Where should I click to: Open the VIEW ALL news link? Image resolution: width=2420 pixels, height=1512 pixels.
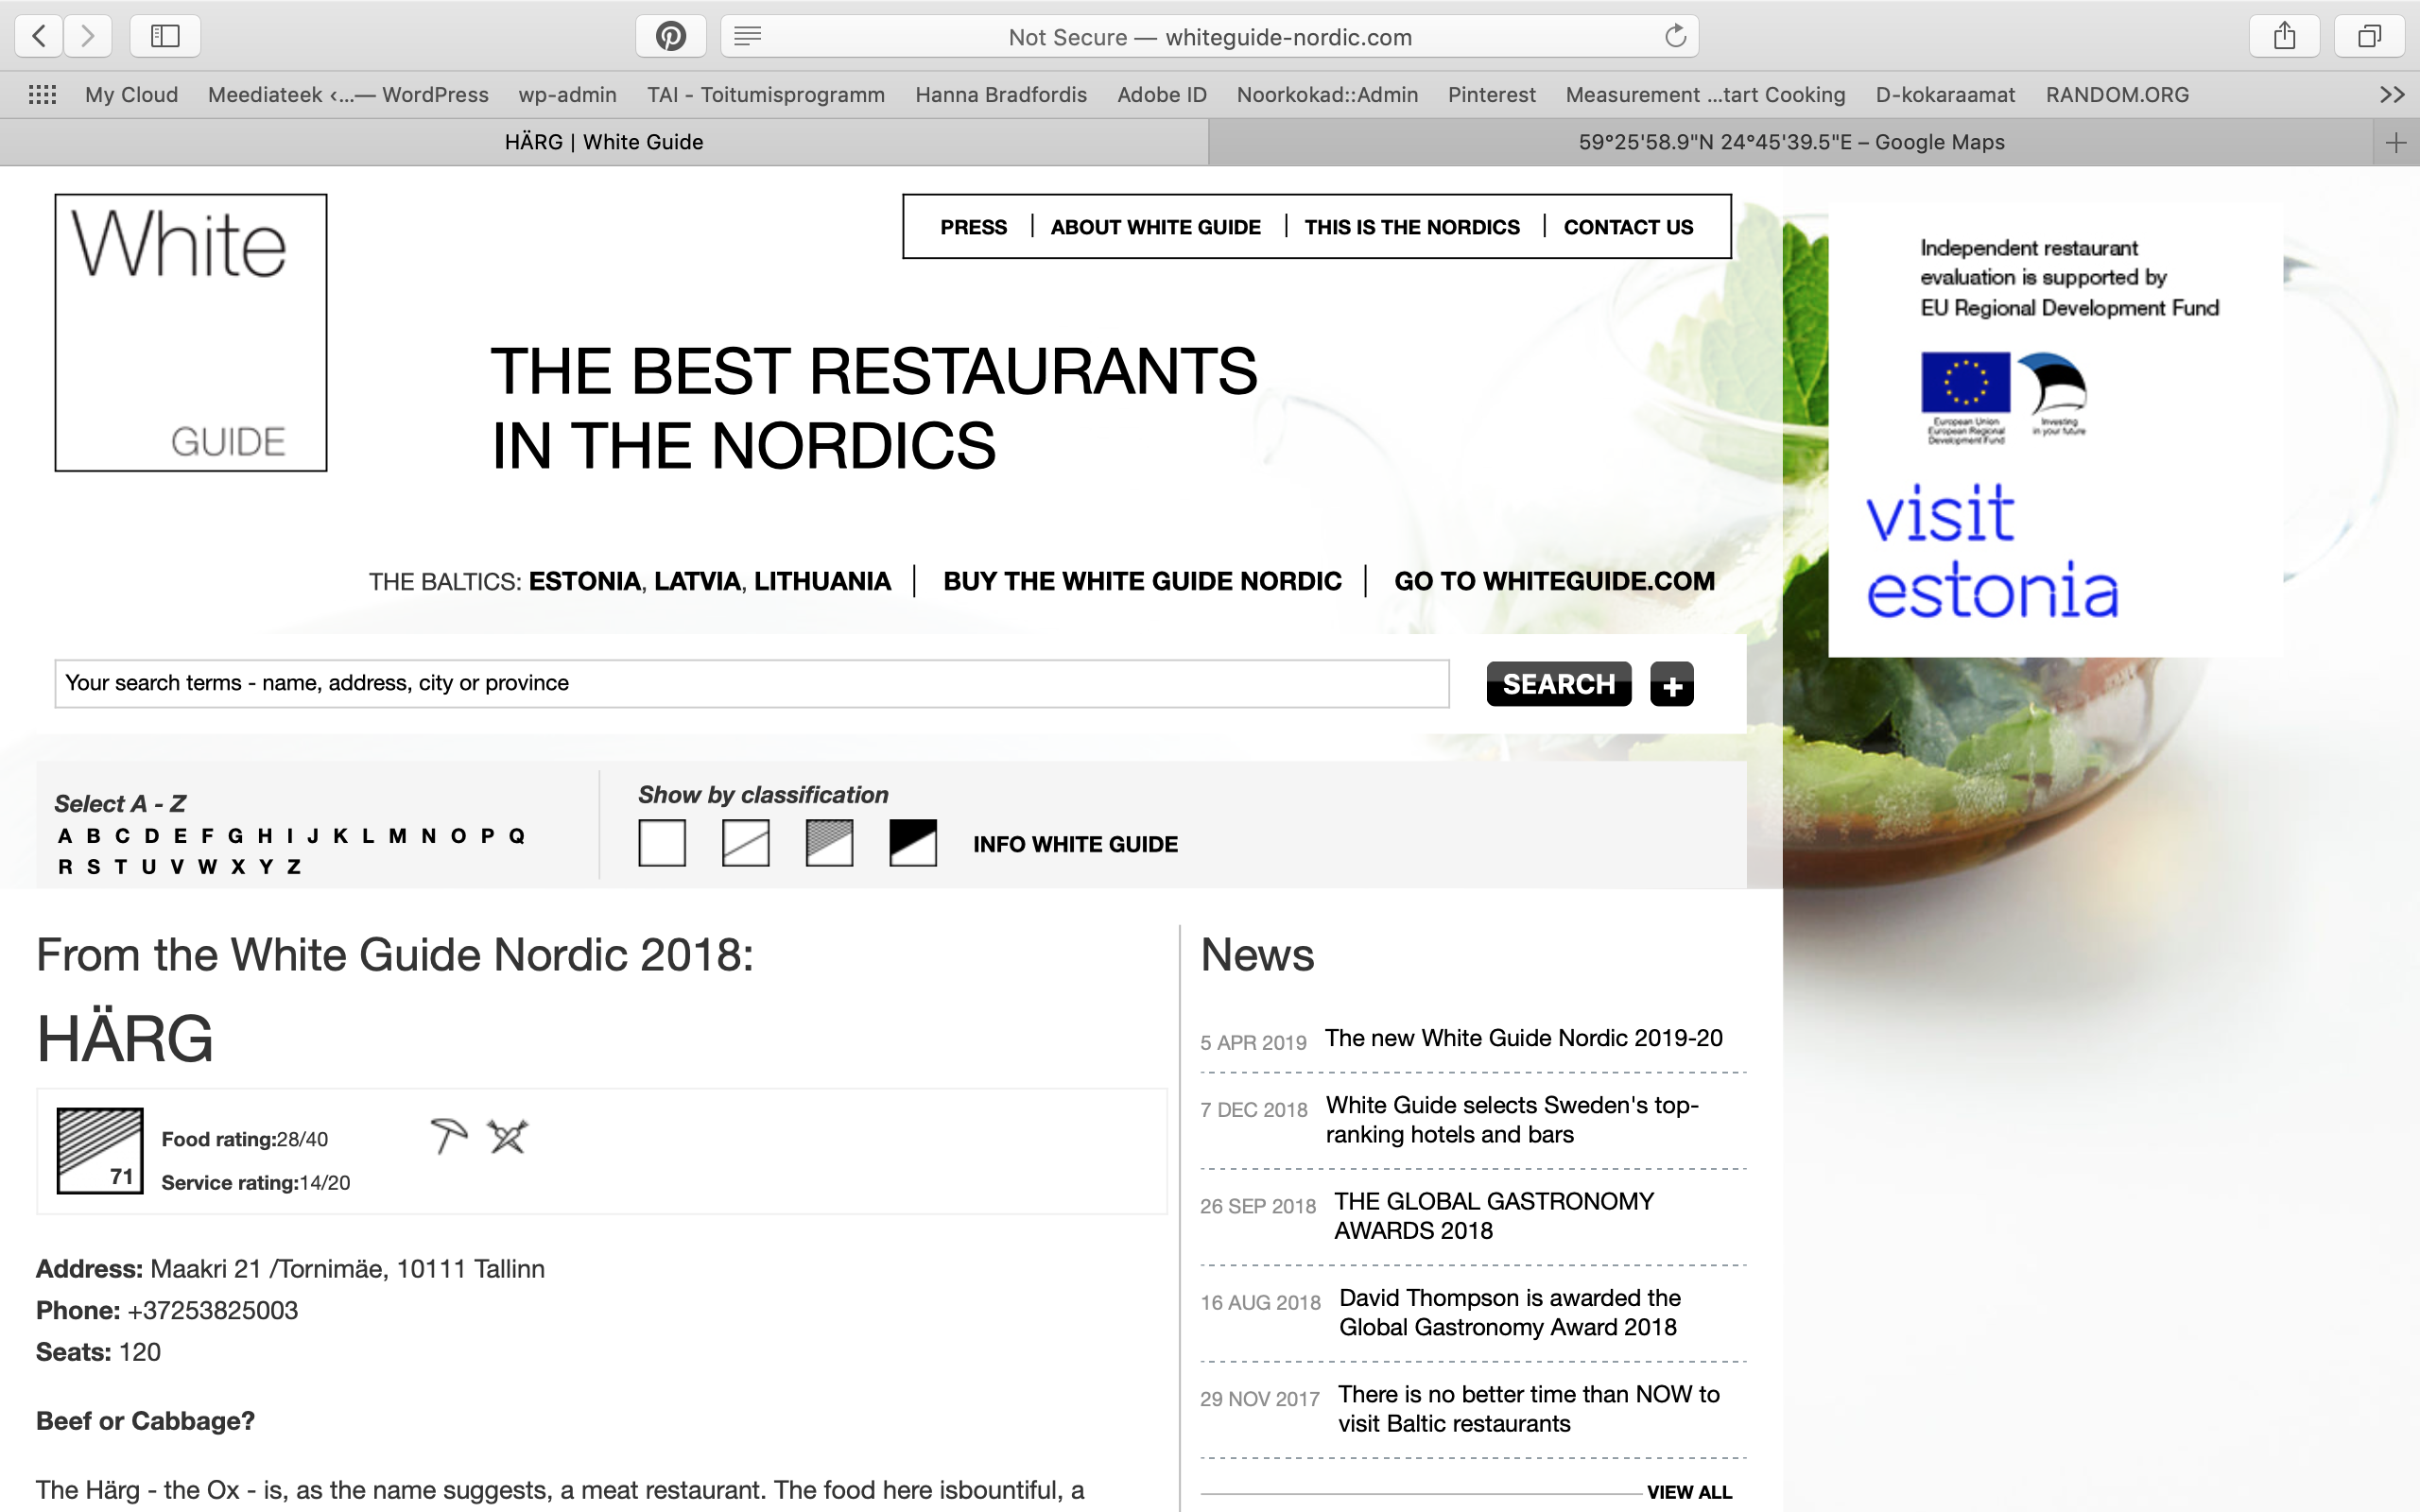coord(1689,1492)
